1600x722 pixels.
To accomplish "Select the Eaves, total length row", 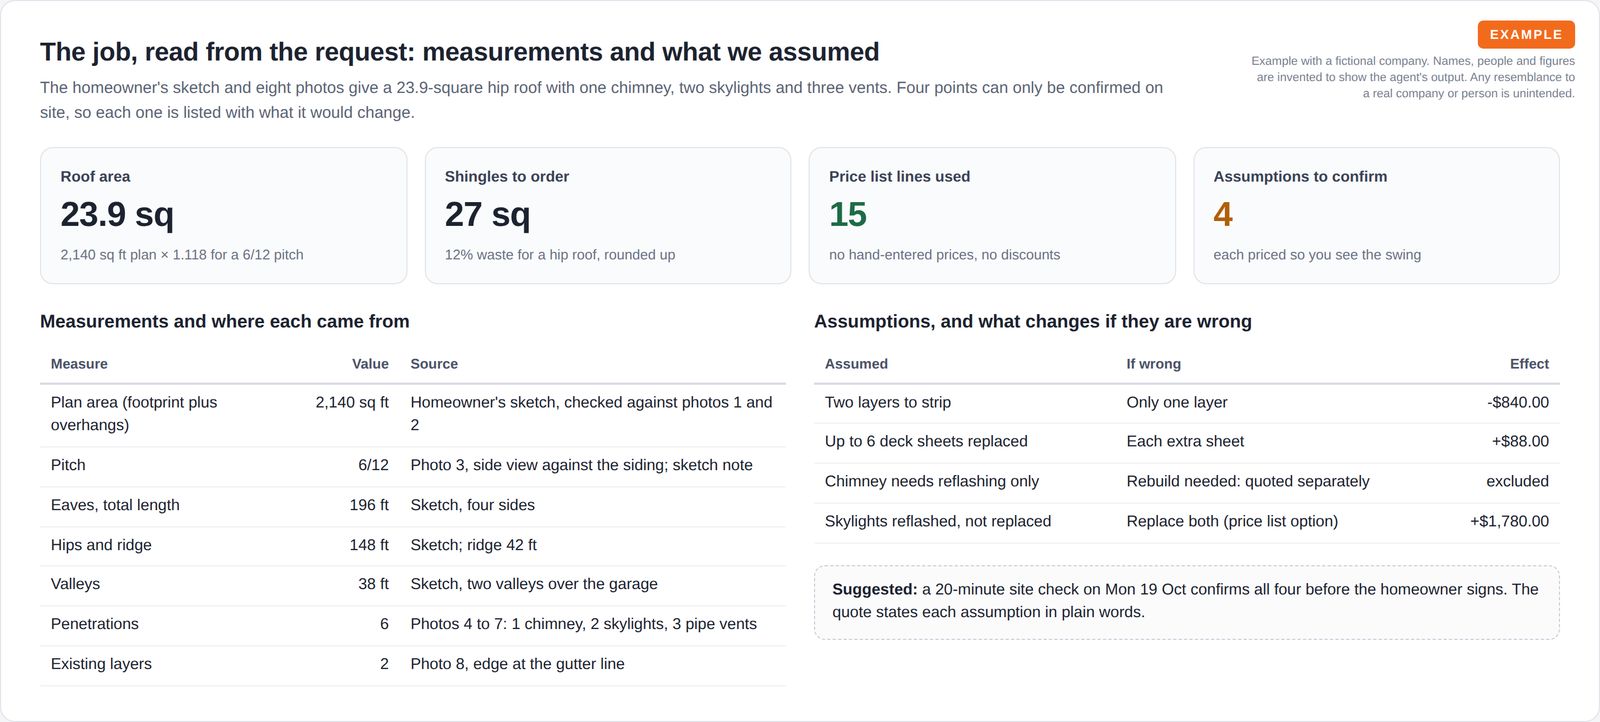I will click(x=413, y=506).
